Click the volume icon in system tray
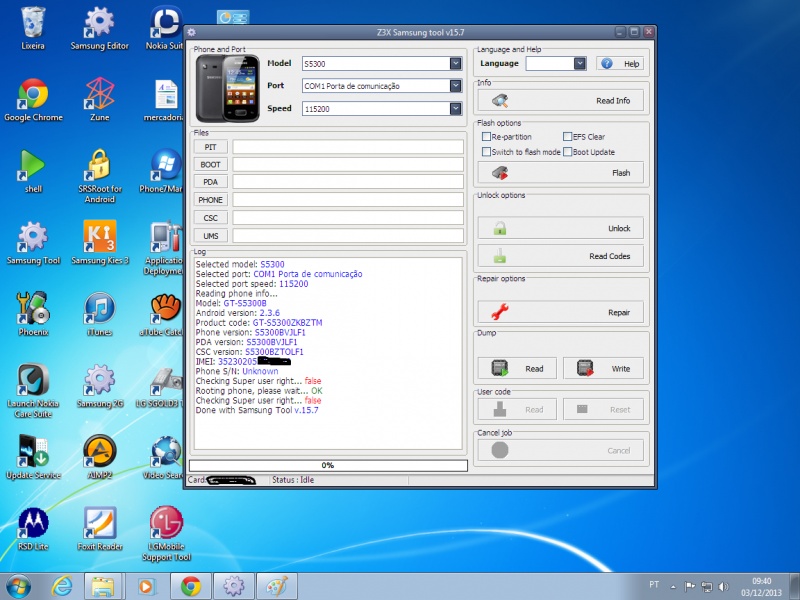 723,586
